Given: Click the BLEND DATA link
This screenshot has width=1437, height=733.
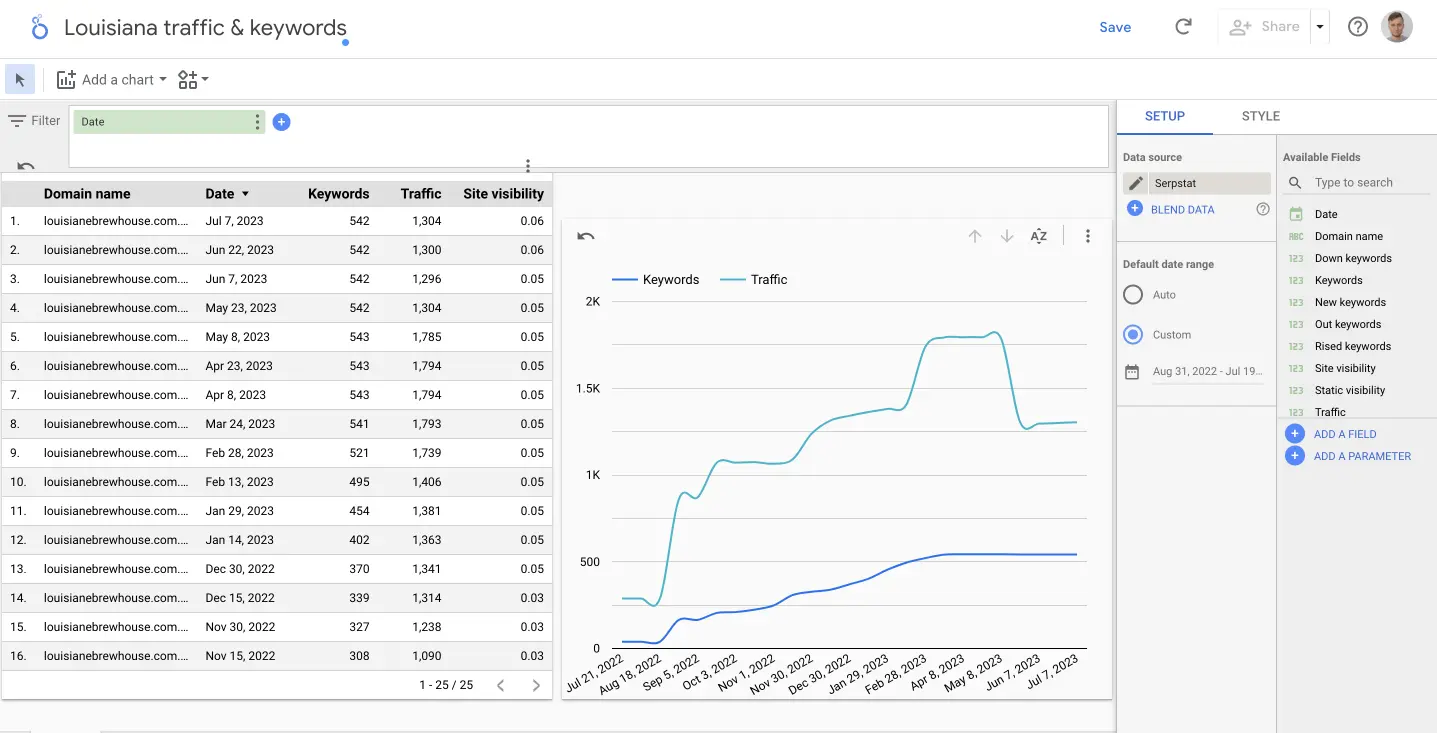Looking at the screenshot, I should tap(1182, 210).
